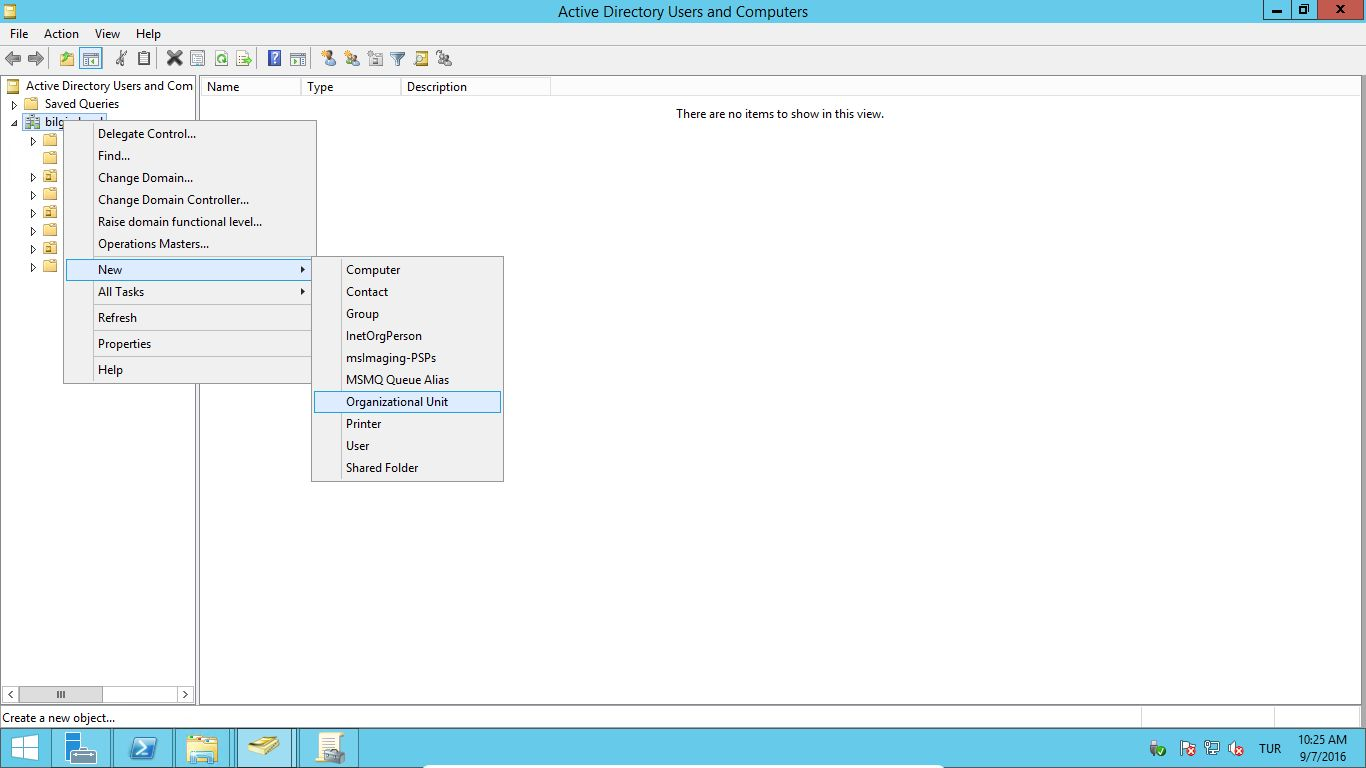Open the Properties sheet icon in the toolbar
Image resolution: width=1366 pixels, height=768 pixels.
[x=197, y=59]
